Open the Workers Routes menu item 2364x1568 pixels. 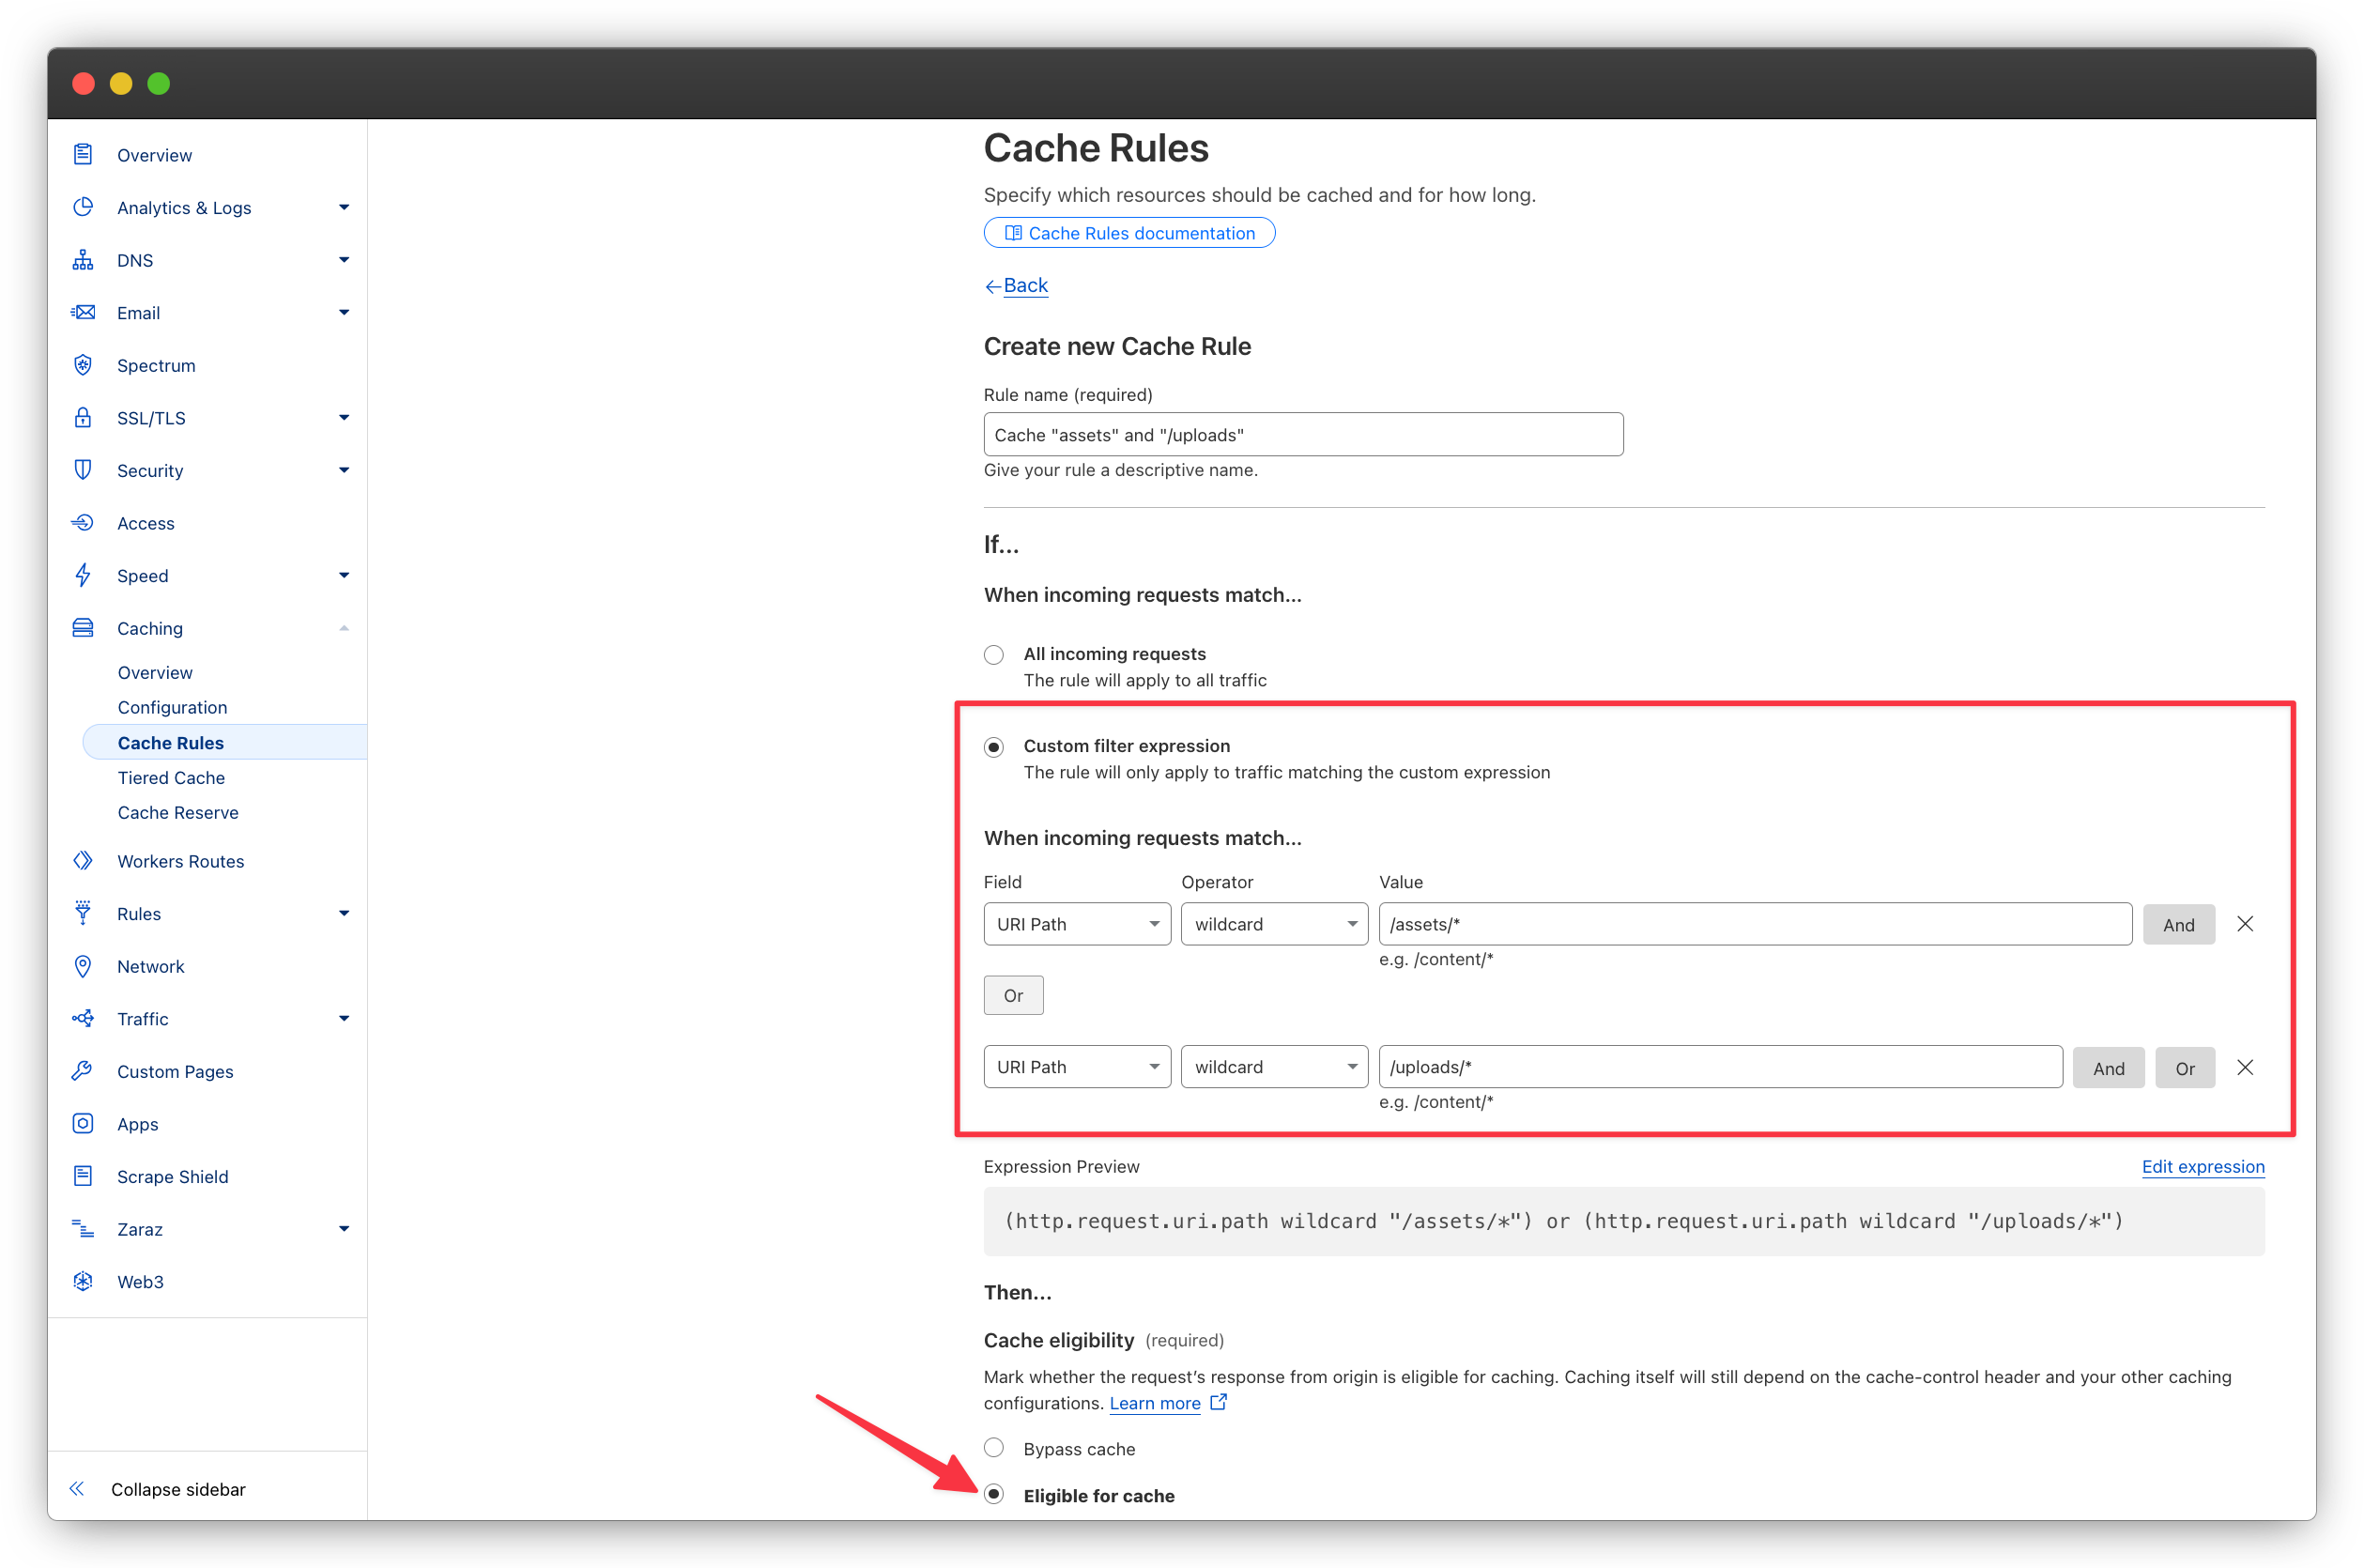click(181, 861)
